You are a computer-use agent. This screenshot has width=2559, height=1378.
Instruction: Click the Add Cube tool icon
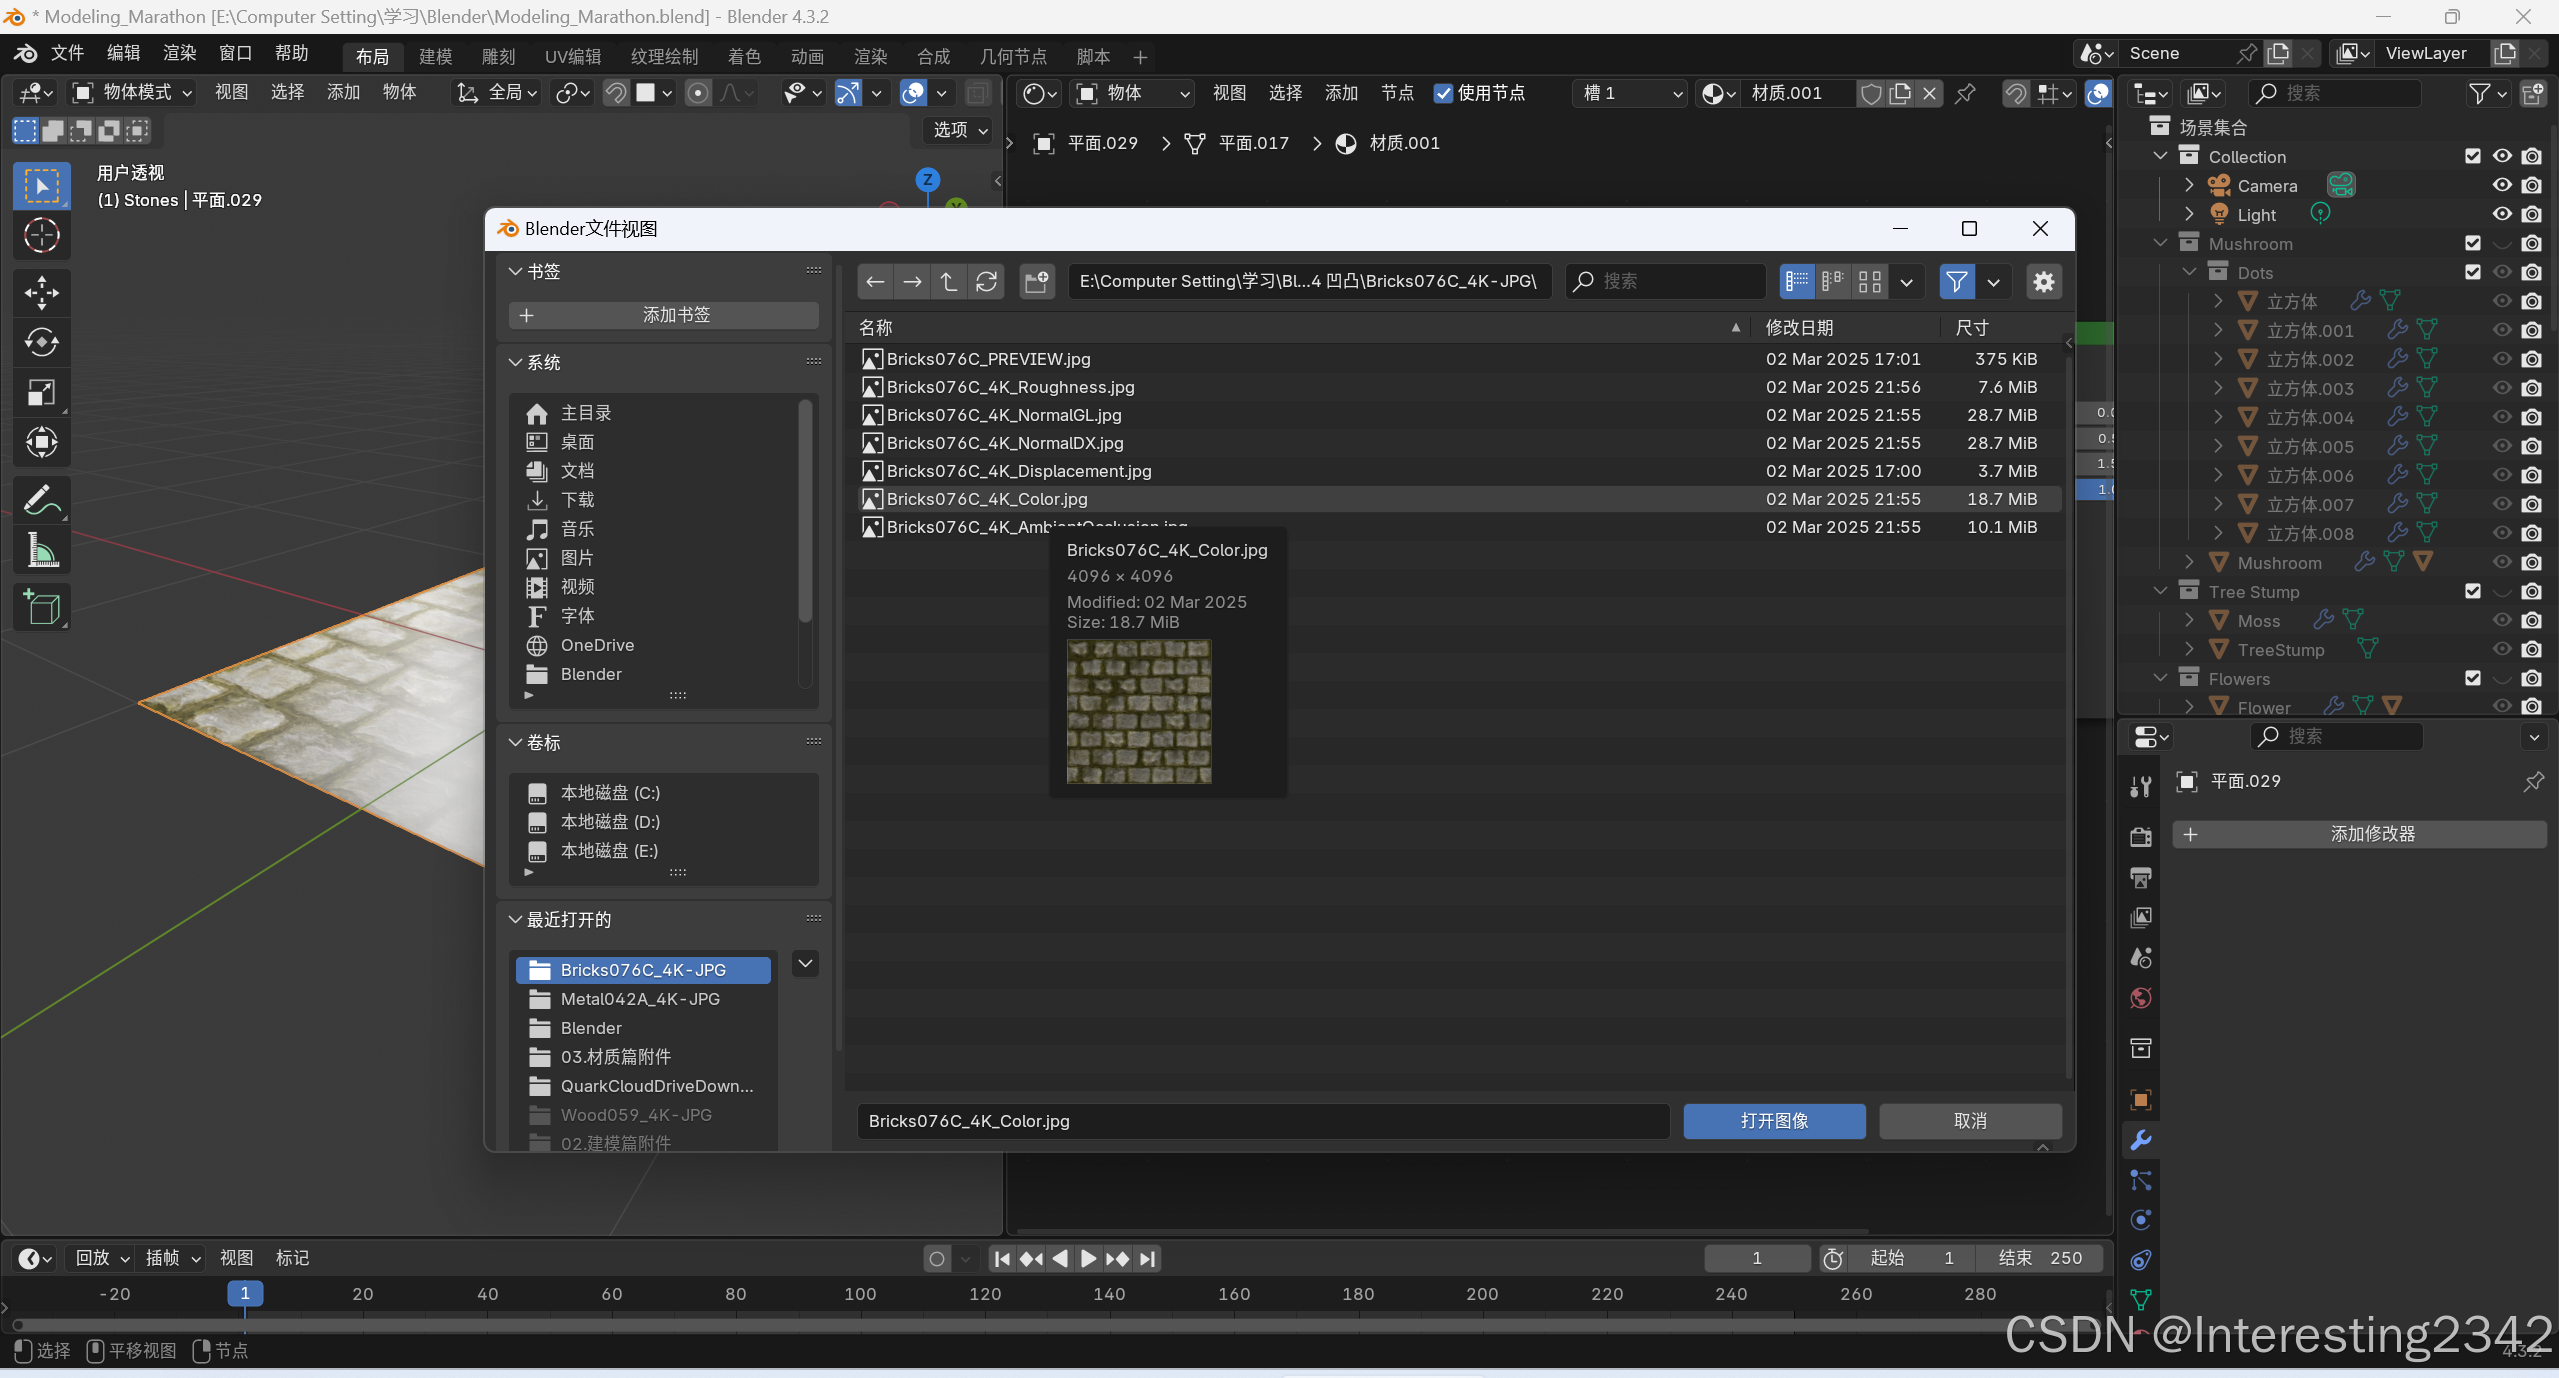coord(41,607)
